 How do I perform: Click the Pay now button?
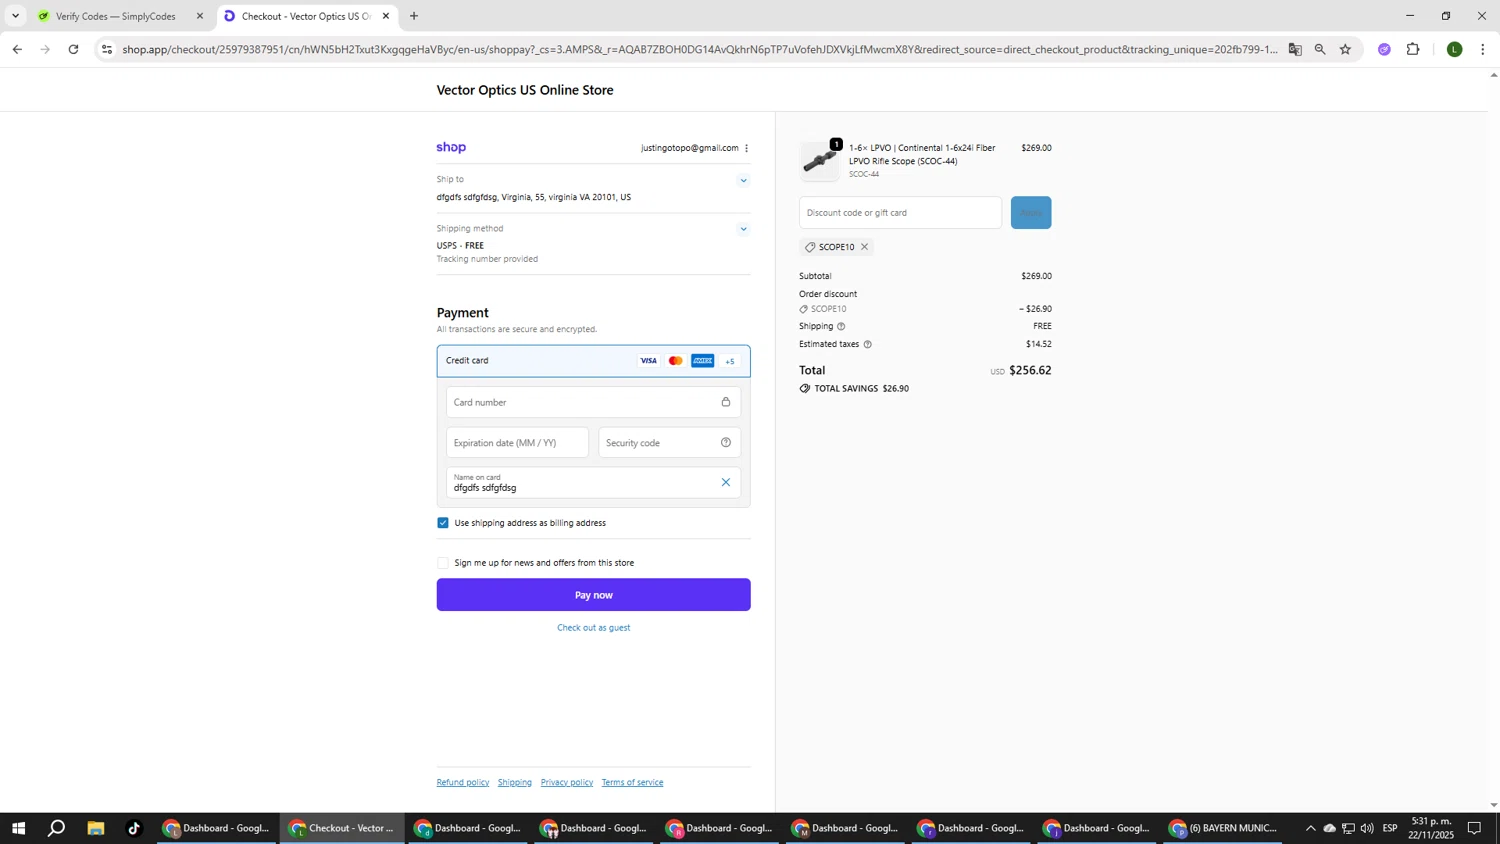coord(593,595)
